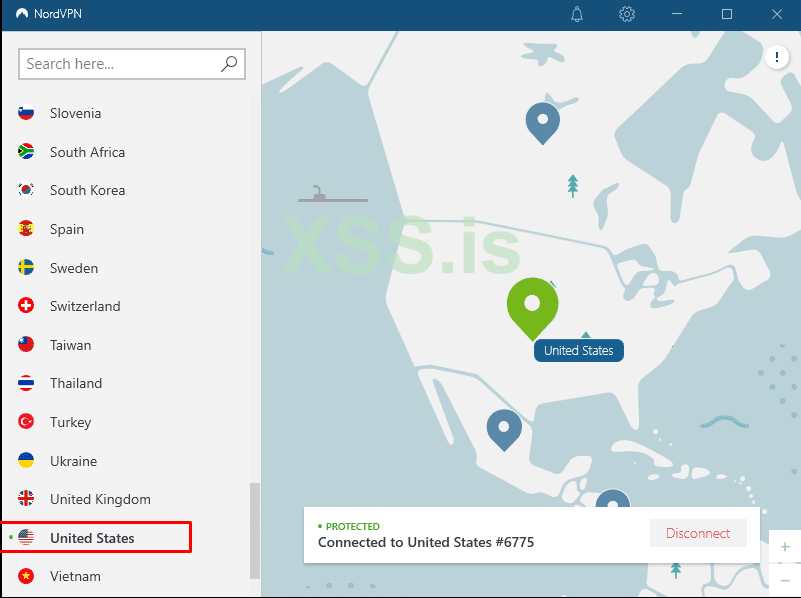Click the Turkey flag icon
Screen dimensions: 801x598
click(26, 422)
